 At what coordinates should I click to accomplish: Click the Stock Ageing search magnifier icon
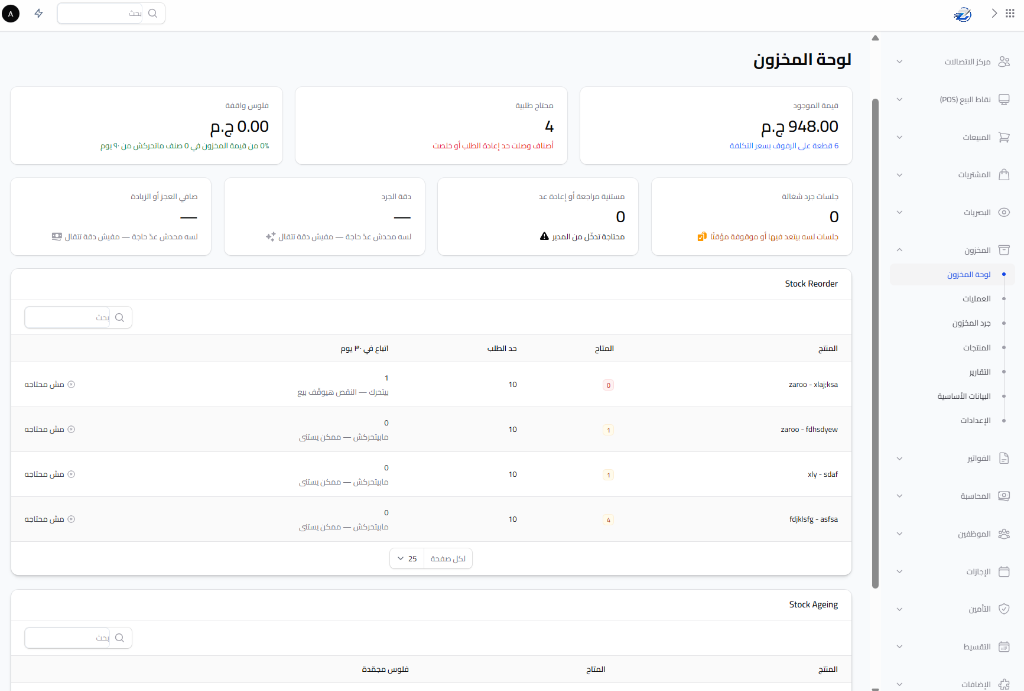coord(120,638)
